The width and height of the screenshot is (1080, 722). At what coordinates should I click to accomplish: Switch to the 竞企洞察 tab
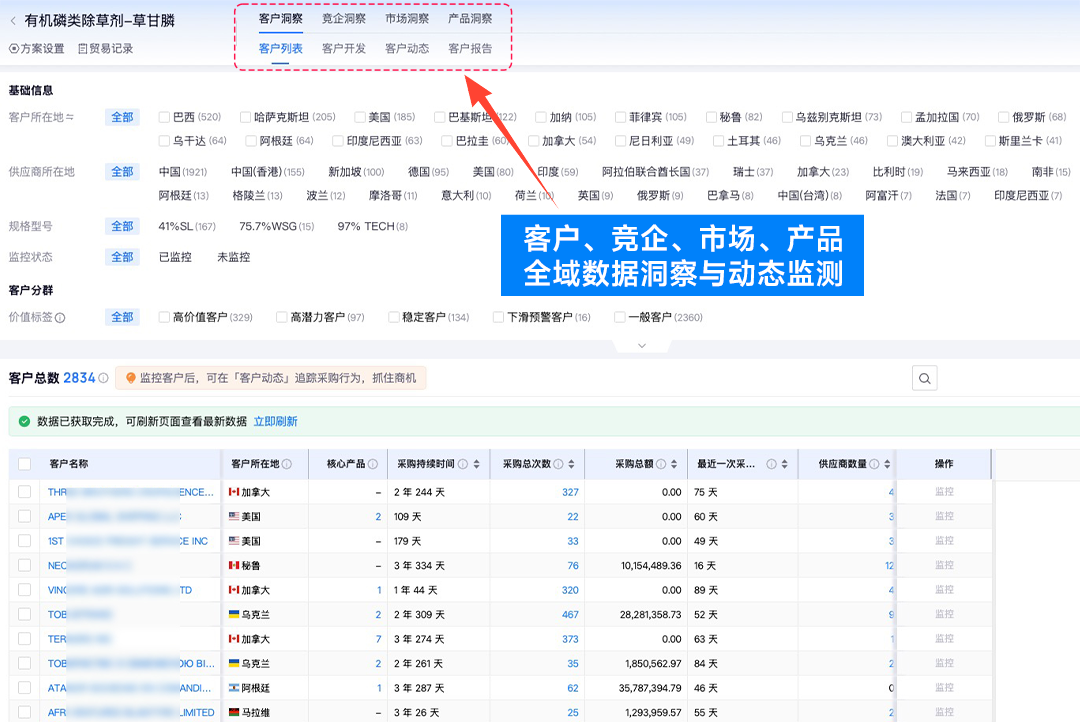click(x=343, y=18)
